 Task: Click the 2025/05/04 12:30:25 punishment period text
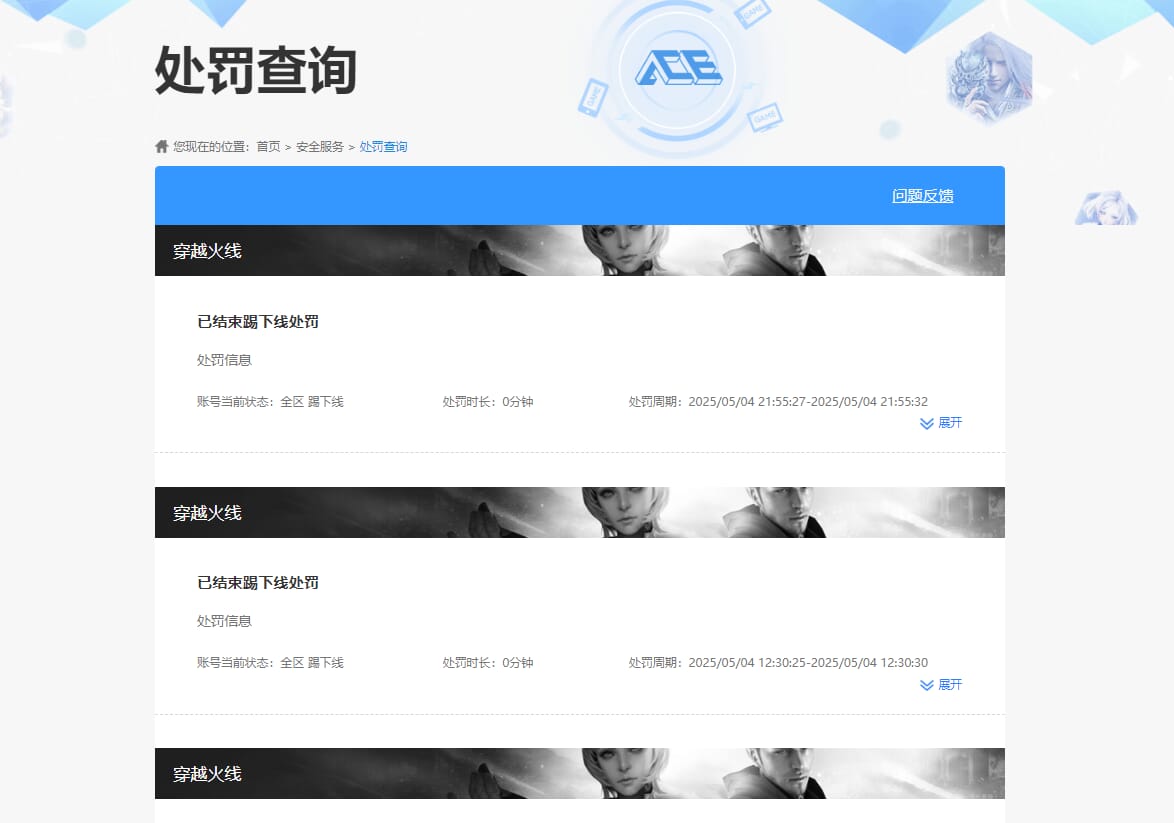(778, 663)
